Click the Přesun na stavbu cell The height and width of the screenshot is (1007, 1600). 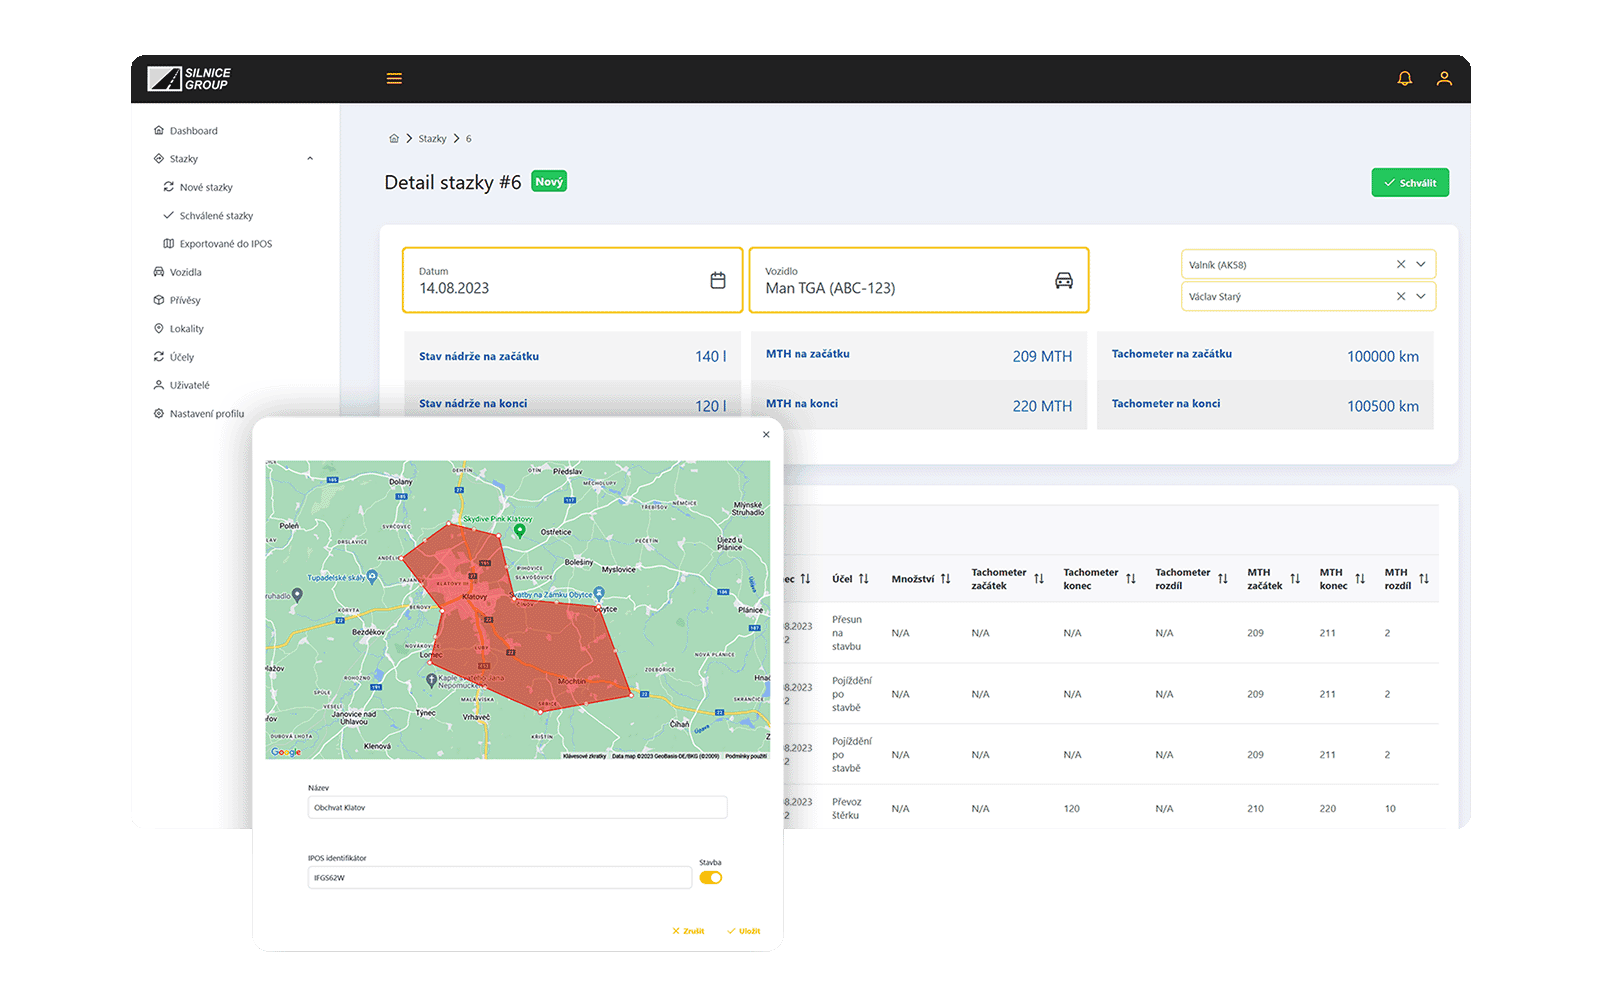click(x=847, y=633)
